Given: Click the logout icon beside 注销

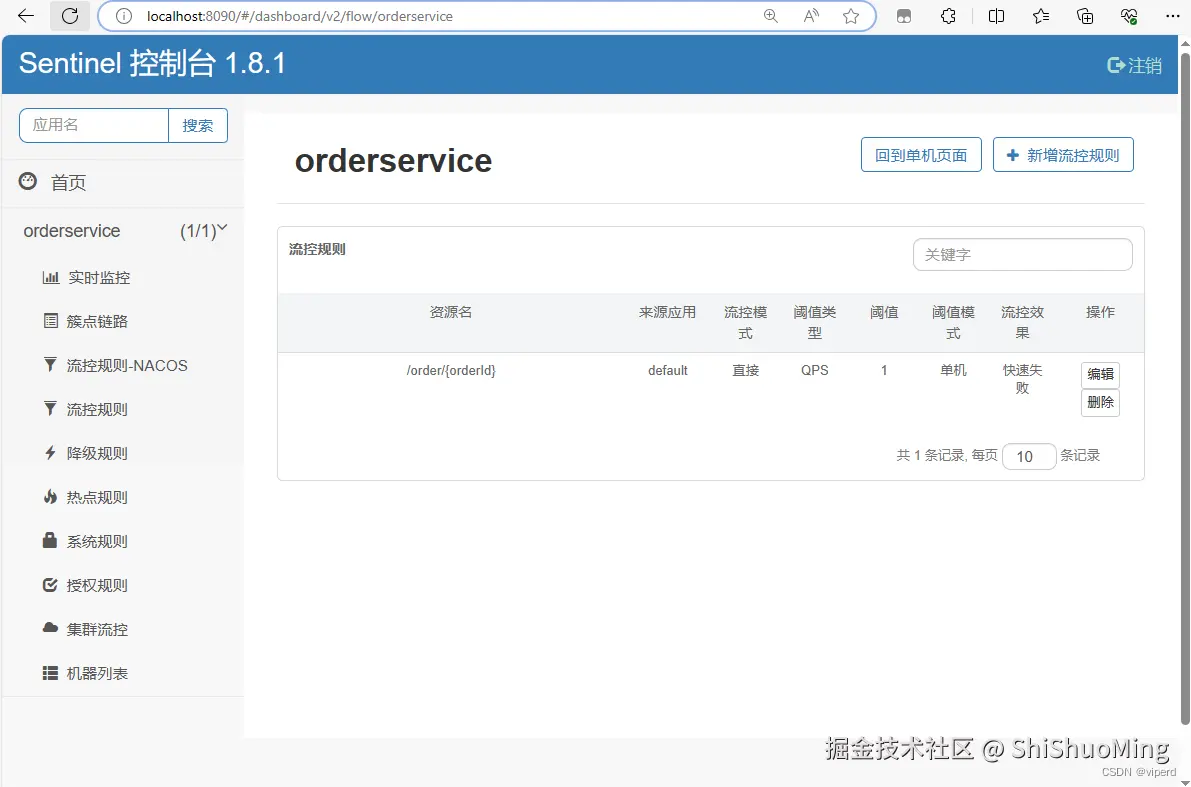Looking at the screenshot, I should [1116, 65].
